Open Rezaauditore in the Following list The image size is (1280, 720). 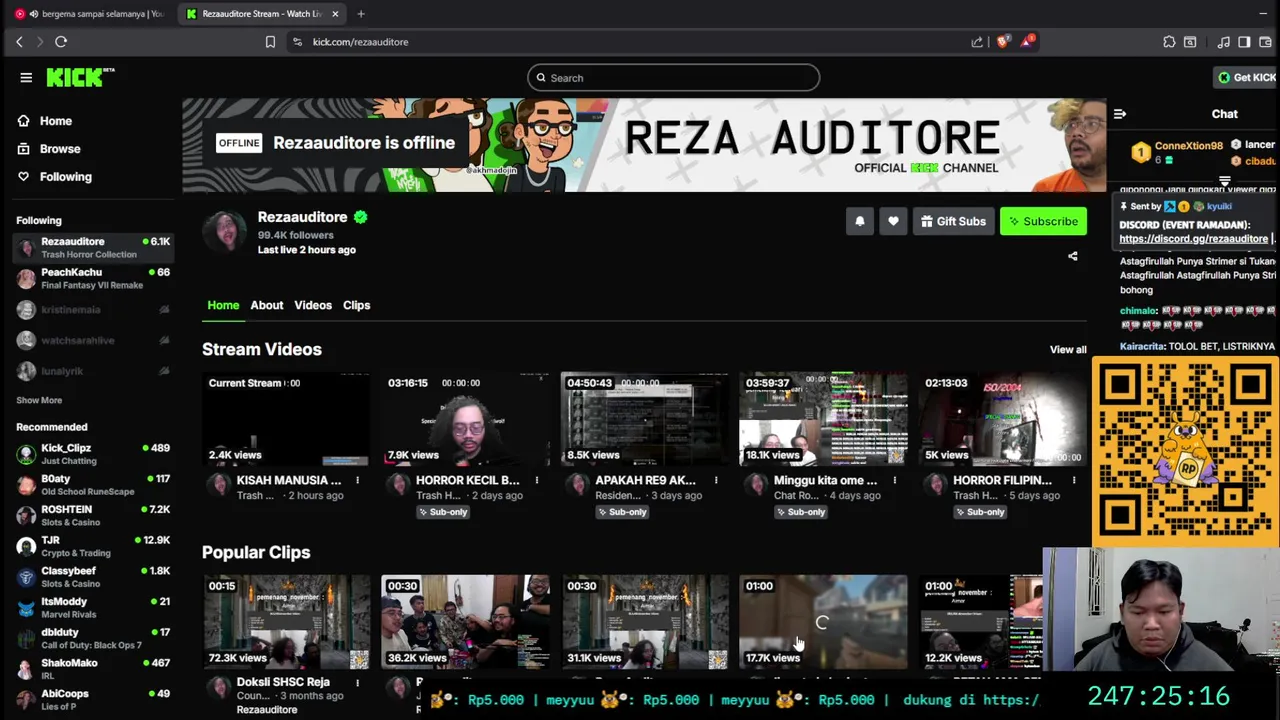(93, 247)
